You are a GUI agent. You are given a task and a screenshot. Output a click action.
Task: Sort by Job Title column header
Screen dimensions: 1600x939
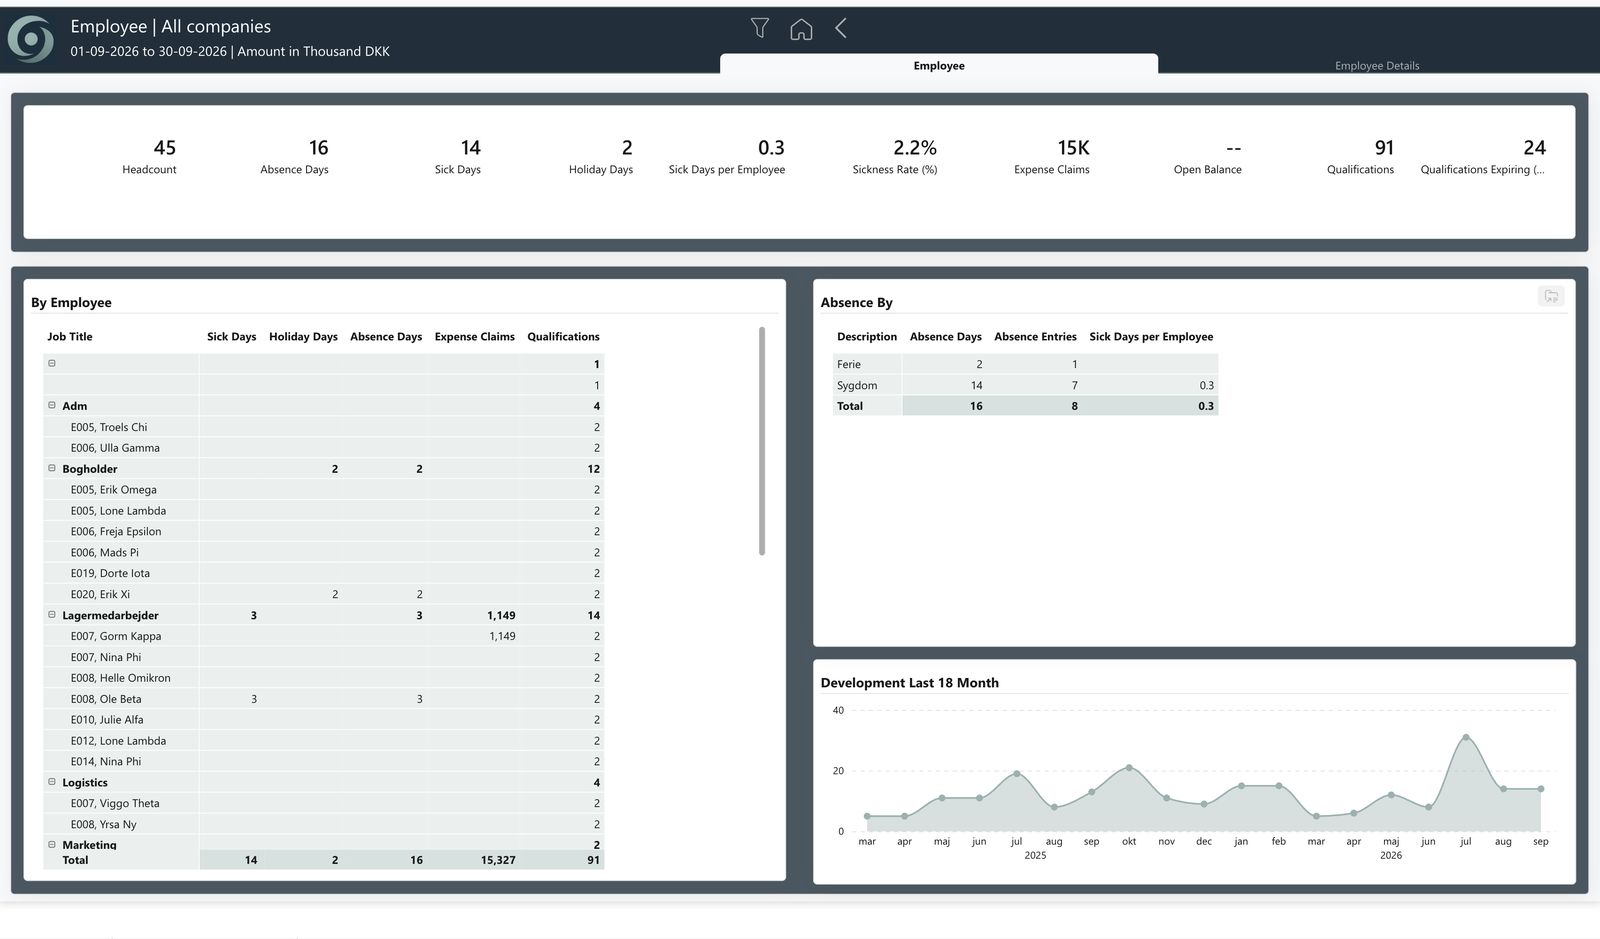click(x=69, y=337)
